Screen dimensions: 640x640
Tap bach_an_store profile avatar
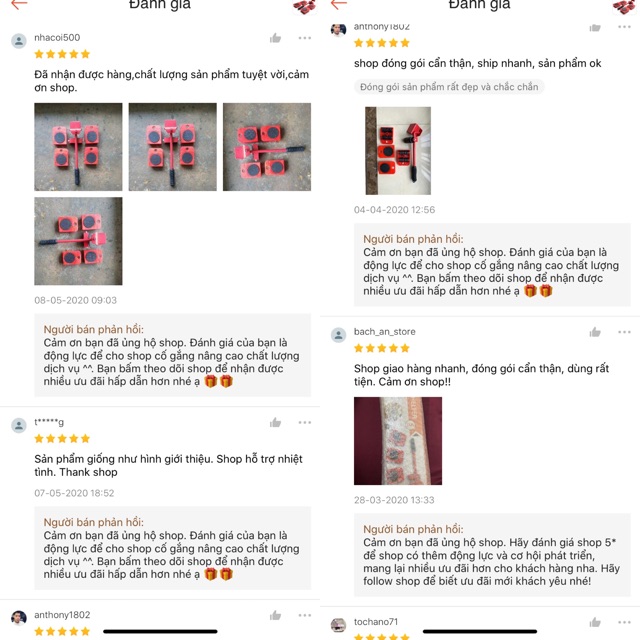point(338,335)
